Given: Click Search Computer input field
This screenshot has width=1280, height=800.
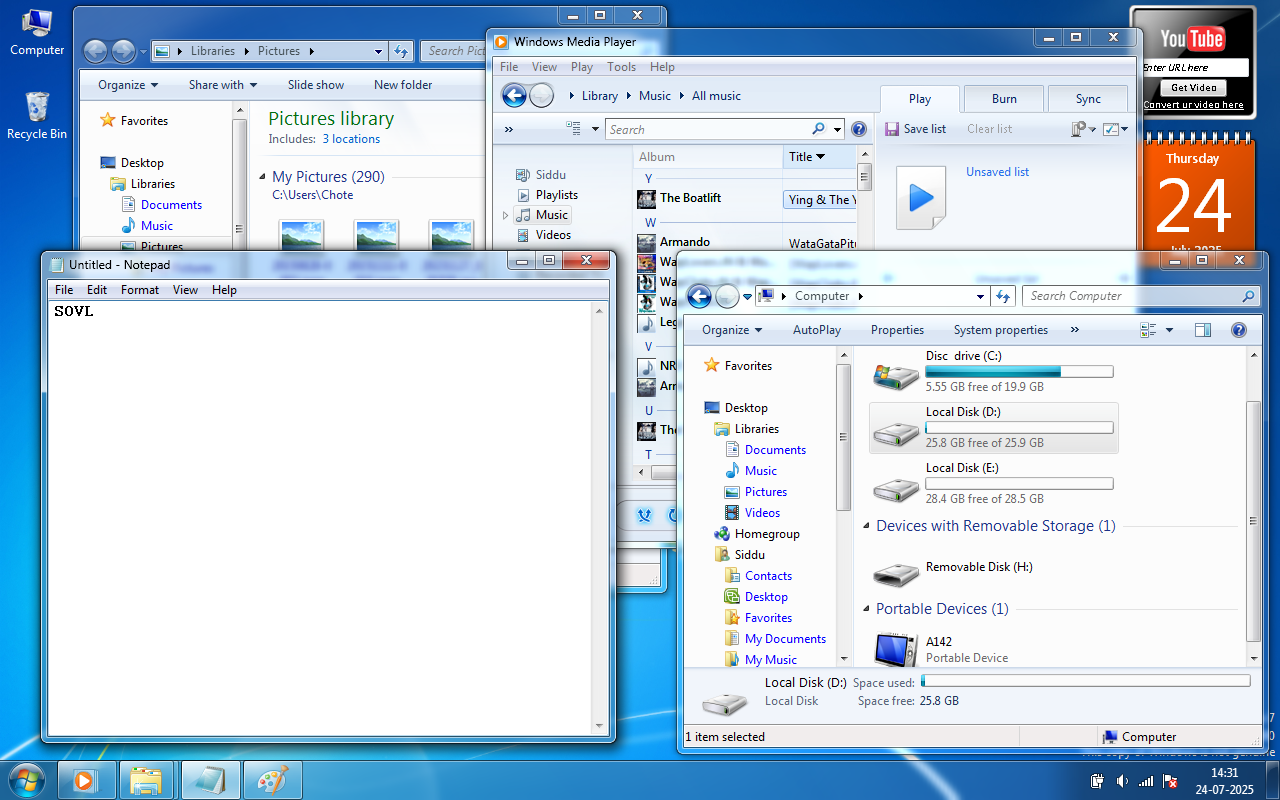Looking at the screenshot, I should [x=1139, y=296].
